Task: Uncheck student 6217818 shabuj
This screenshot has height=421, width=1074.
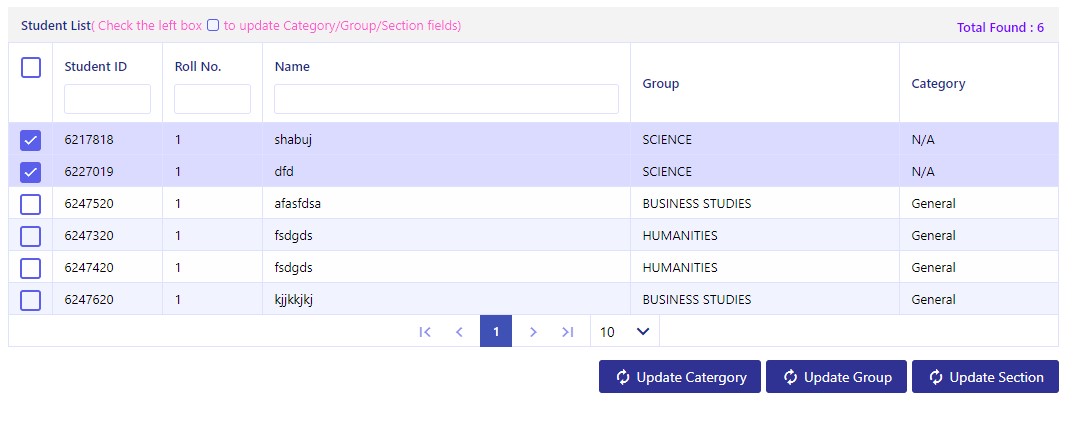Action: pyautogui.click(x=31, y=140)
